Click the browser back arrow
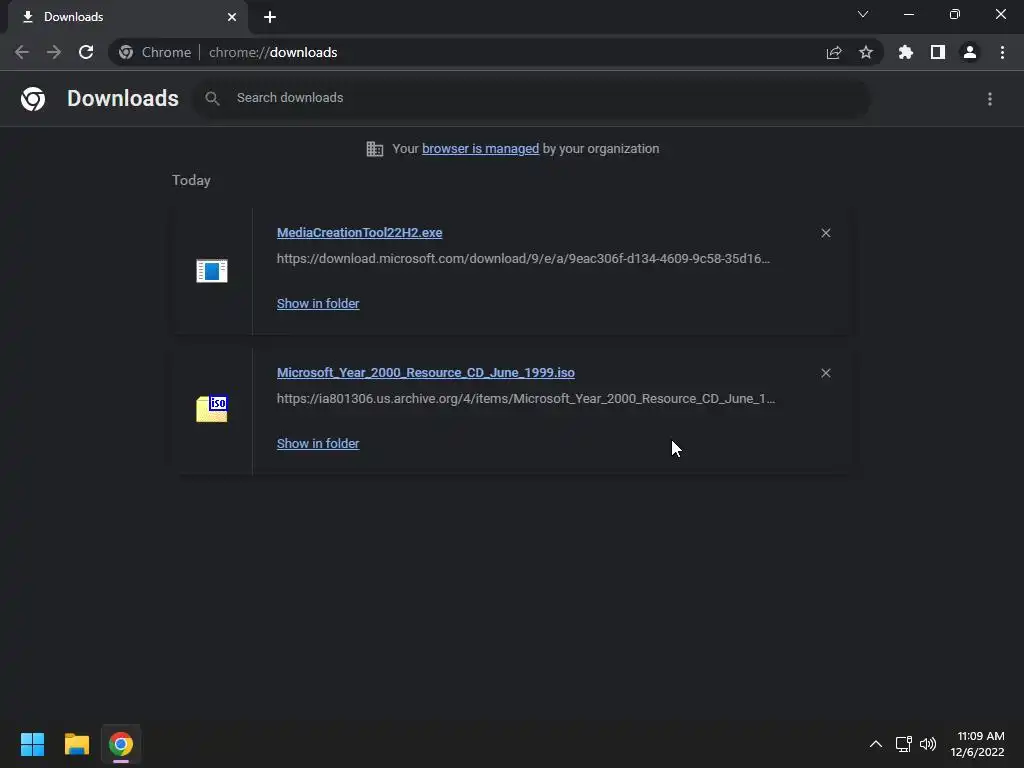The height and width of the screenshot is (768, 1024). 22,52
